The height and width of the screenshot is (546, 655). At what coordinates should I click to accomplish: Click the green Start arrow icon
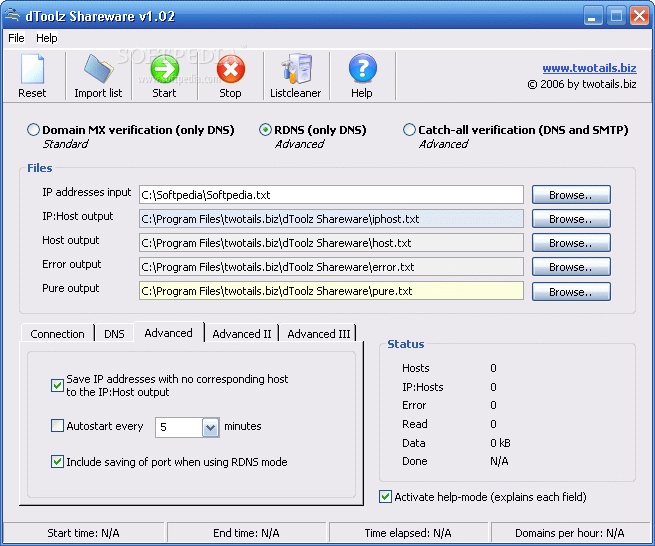click(165, 69)
